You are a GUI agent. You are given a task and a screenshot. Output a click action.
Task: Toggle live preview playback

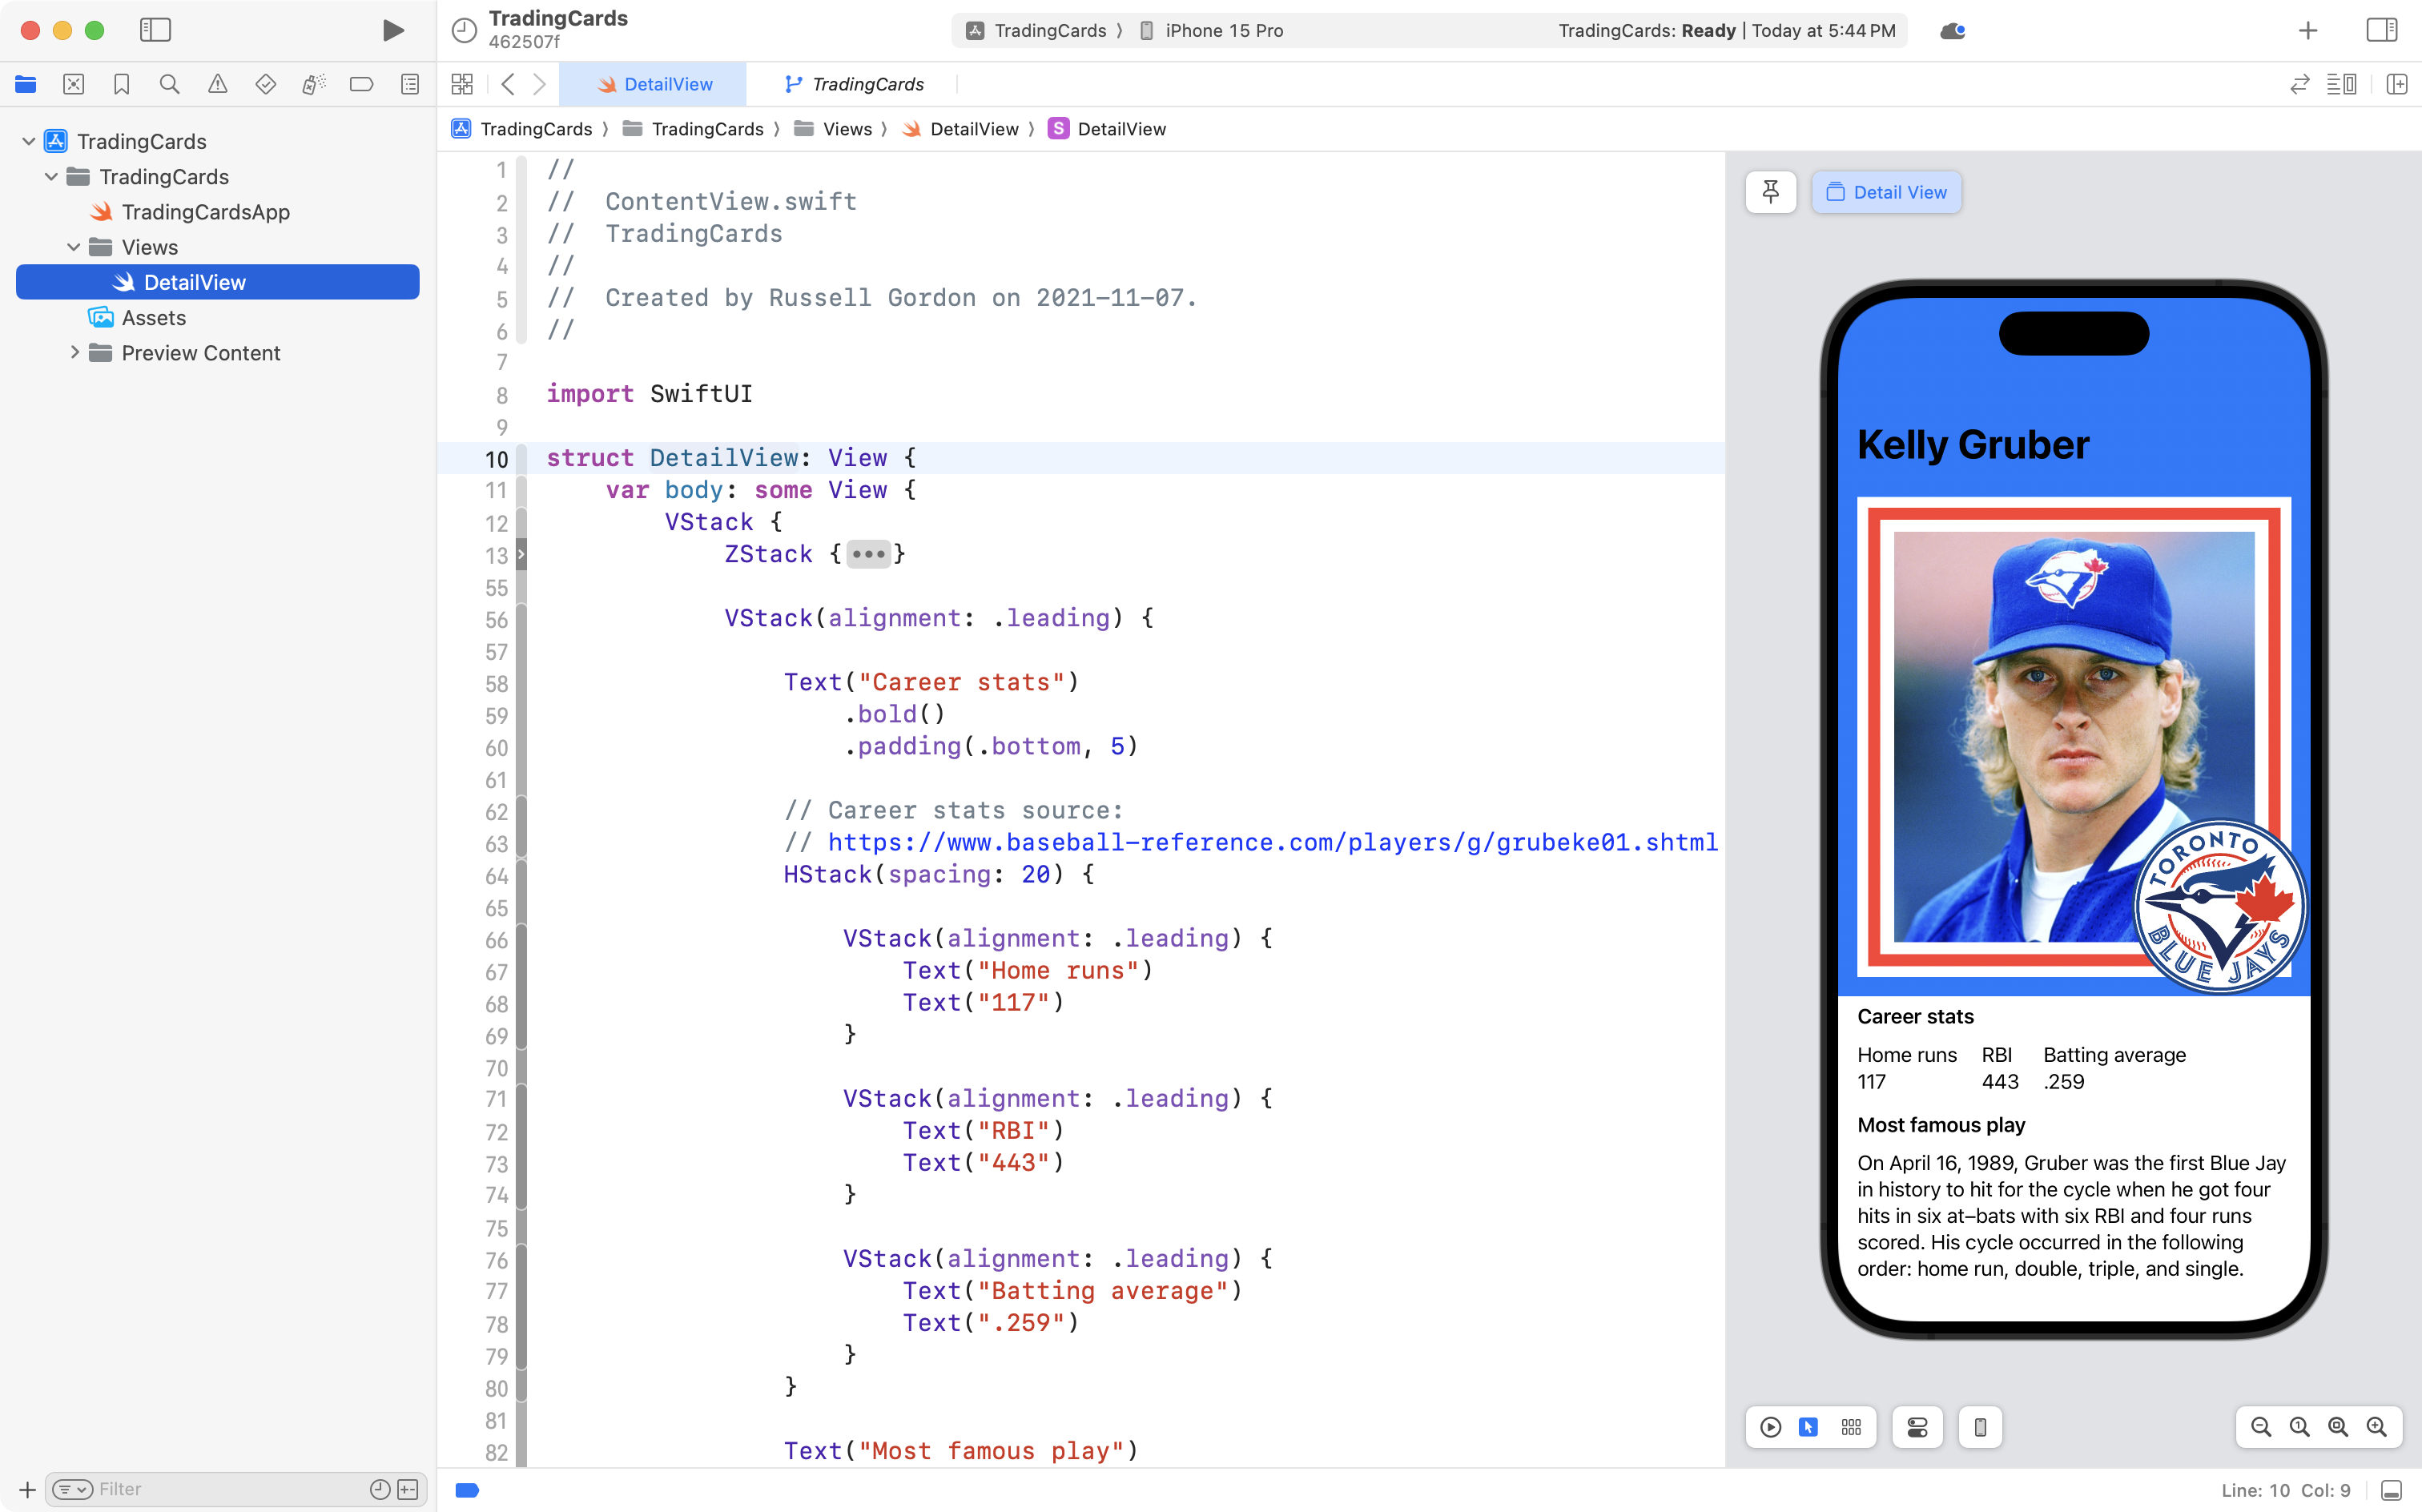pos(1769,1427)
